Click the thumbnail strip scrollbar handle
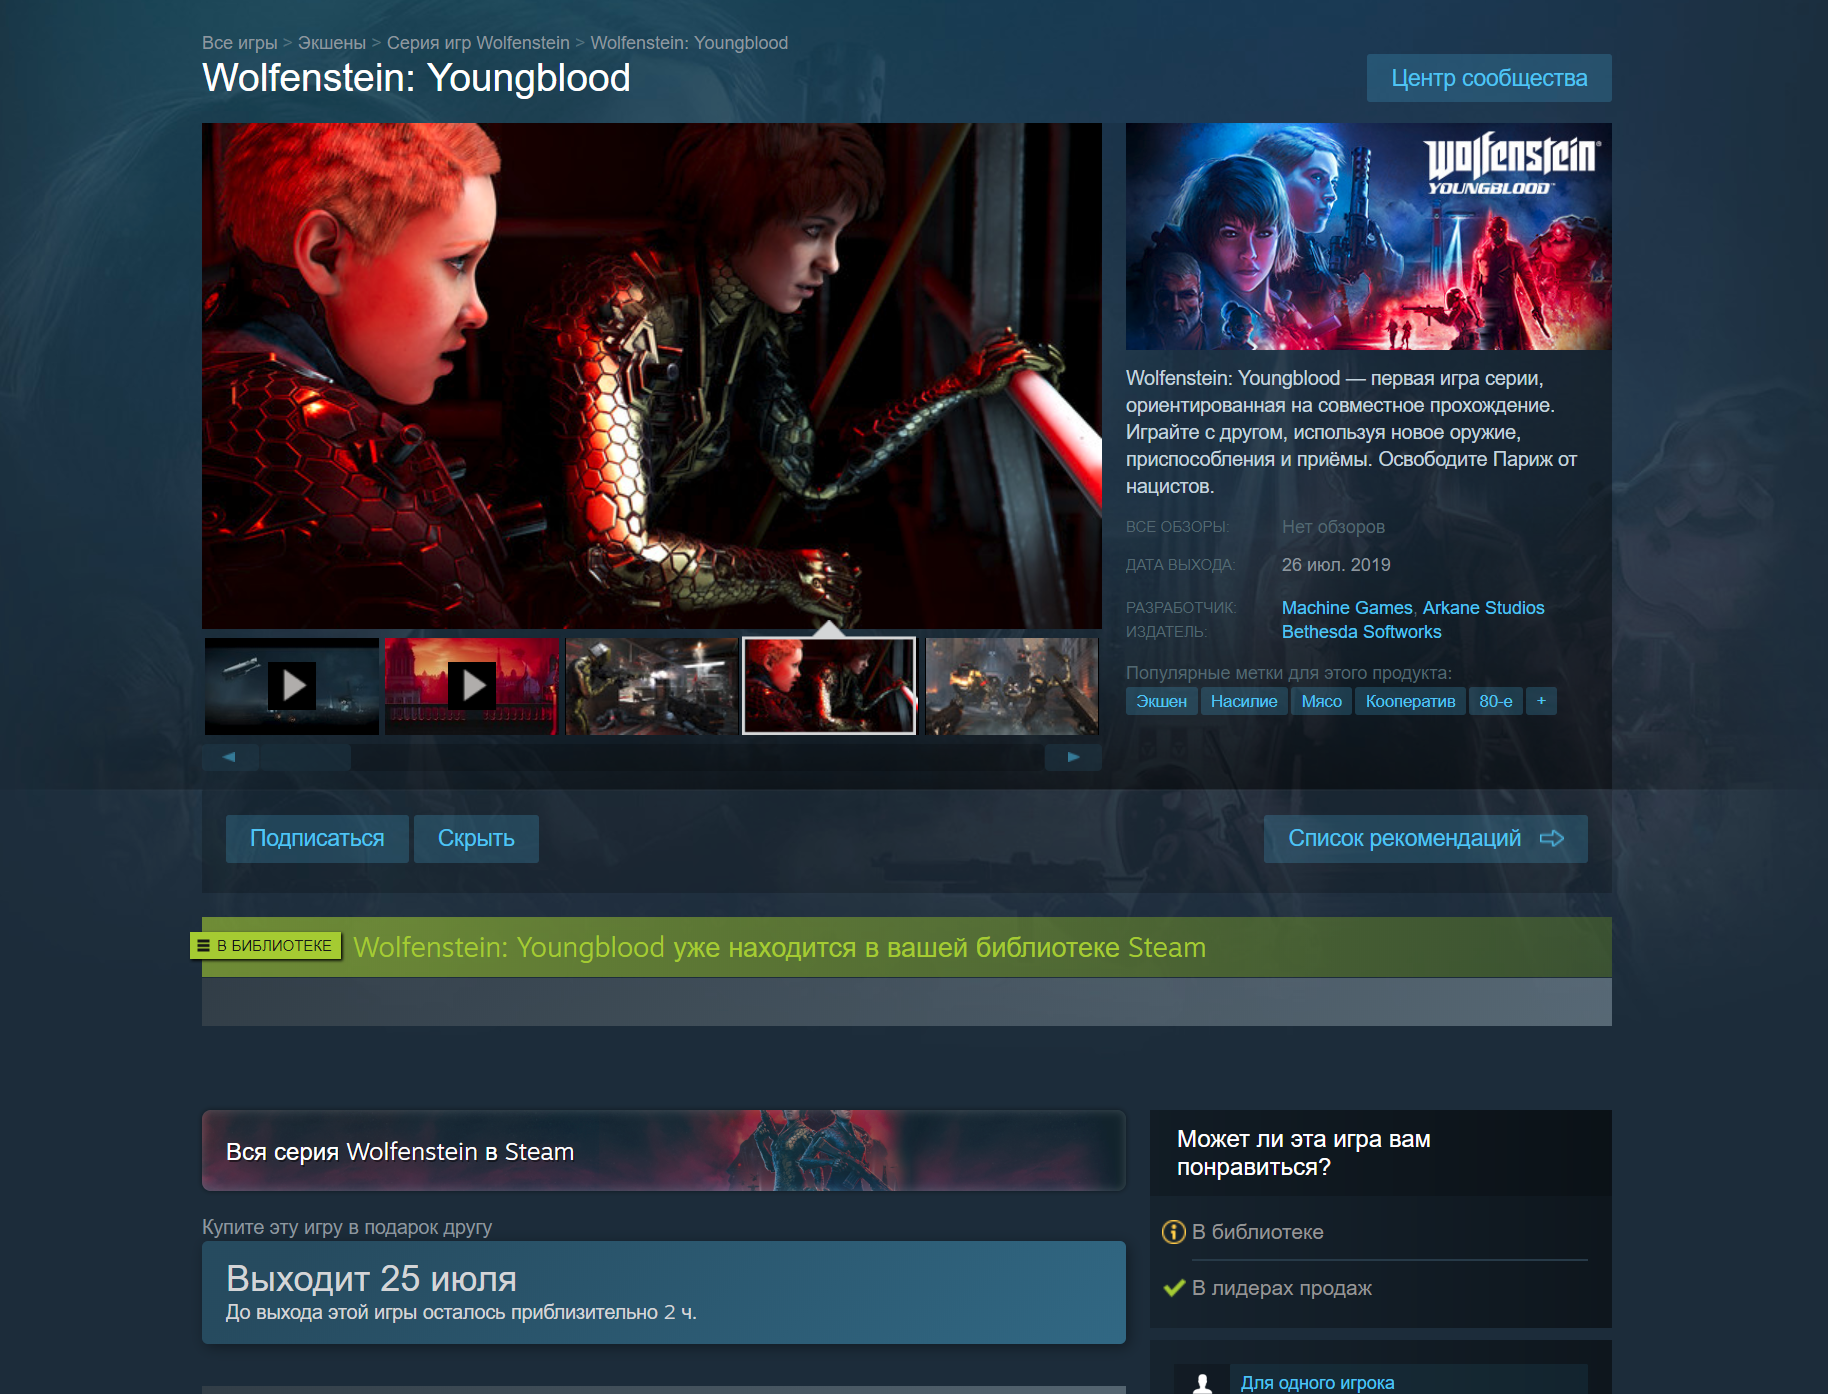The height and width of the screenshot is (1394, 1828). coord(305,757)
